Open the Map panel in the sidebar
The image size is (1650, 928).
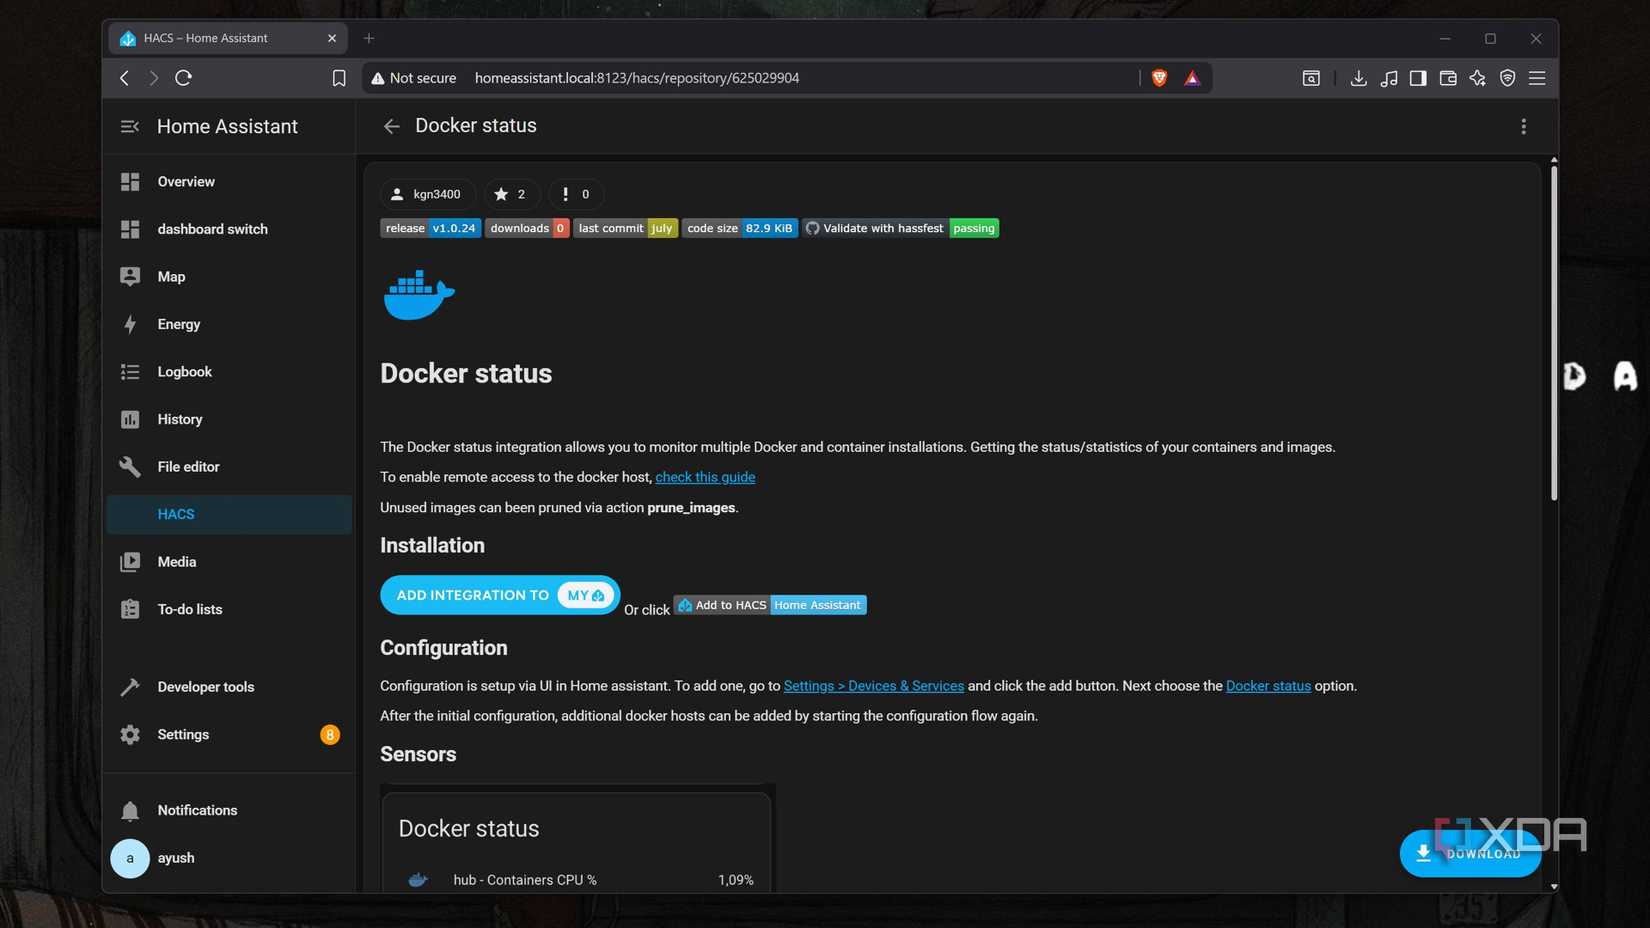point(171,276)
